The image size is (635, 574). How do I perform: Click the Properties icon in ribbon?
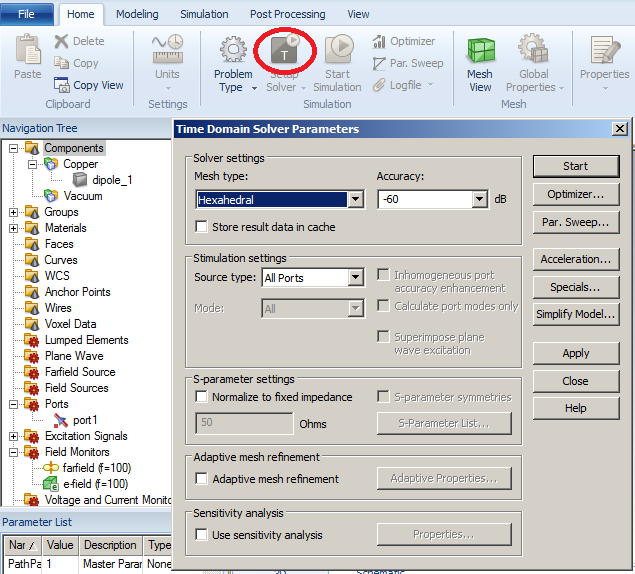(x=604, y=51)
